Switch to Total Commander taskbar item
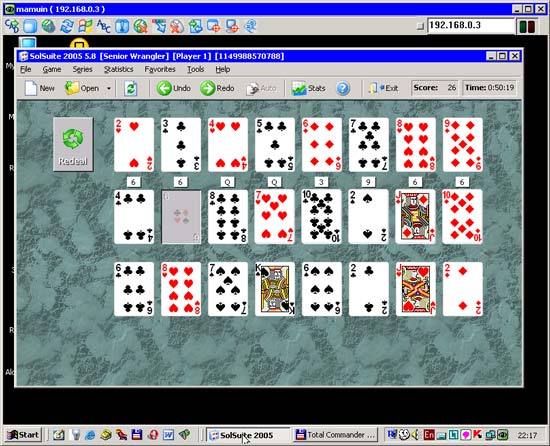Screen dimensions: 550x446 click(336, 435)
